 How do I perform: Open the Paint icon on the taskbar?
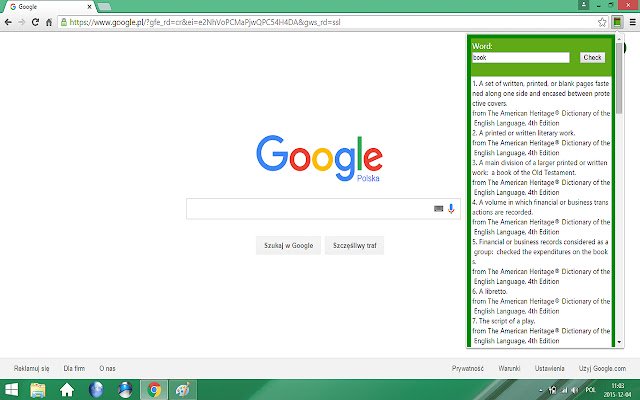183,390
